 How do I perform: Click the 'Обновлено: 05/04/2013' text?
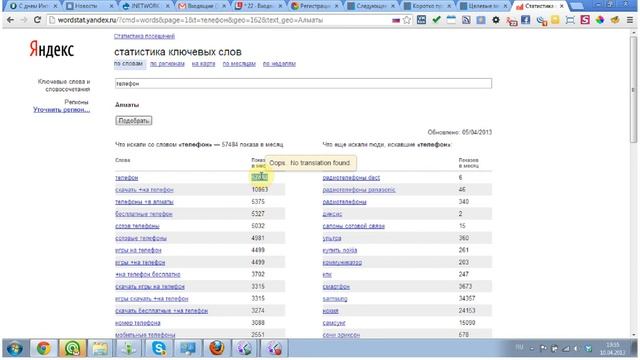coord(460,132)
